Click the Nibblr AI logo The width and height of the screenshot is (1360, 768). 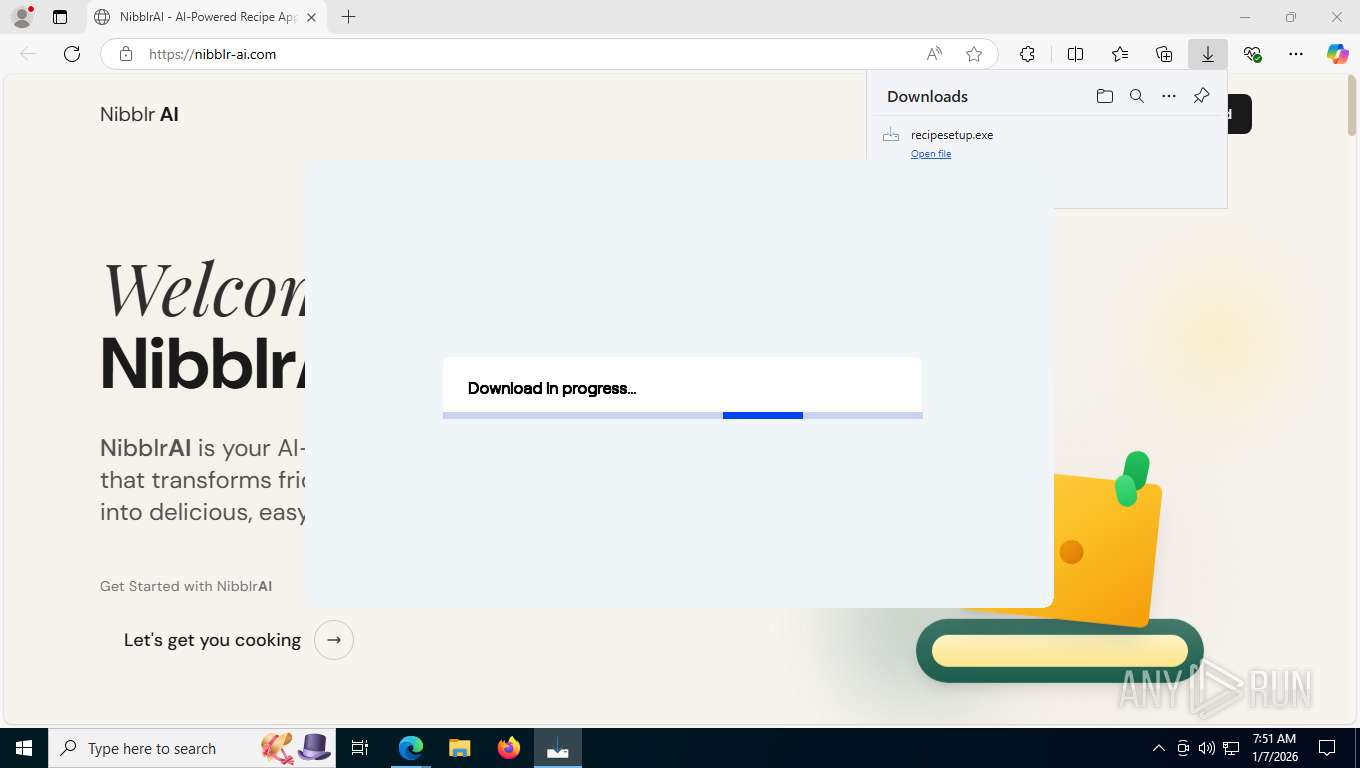(139, 114)
